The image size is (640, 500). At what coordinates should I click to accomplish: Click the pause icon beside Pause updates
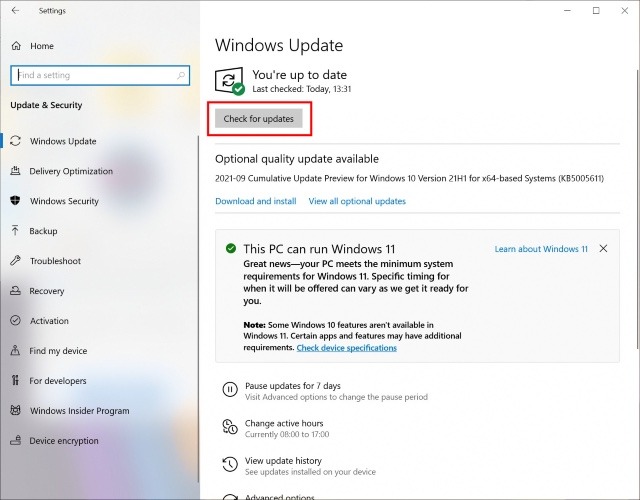[x=230, y=389]
